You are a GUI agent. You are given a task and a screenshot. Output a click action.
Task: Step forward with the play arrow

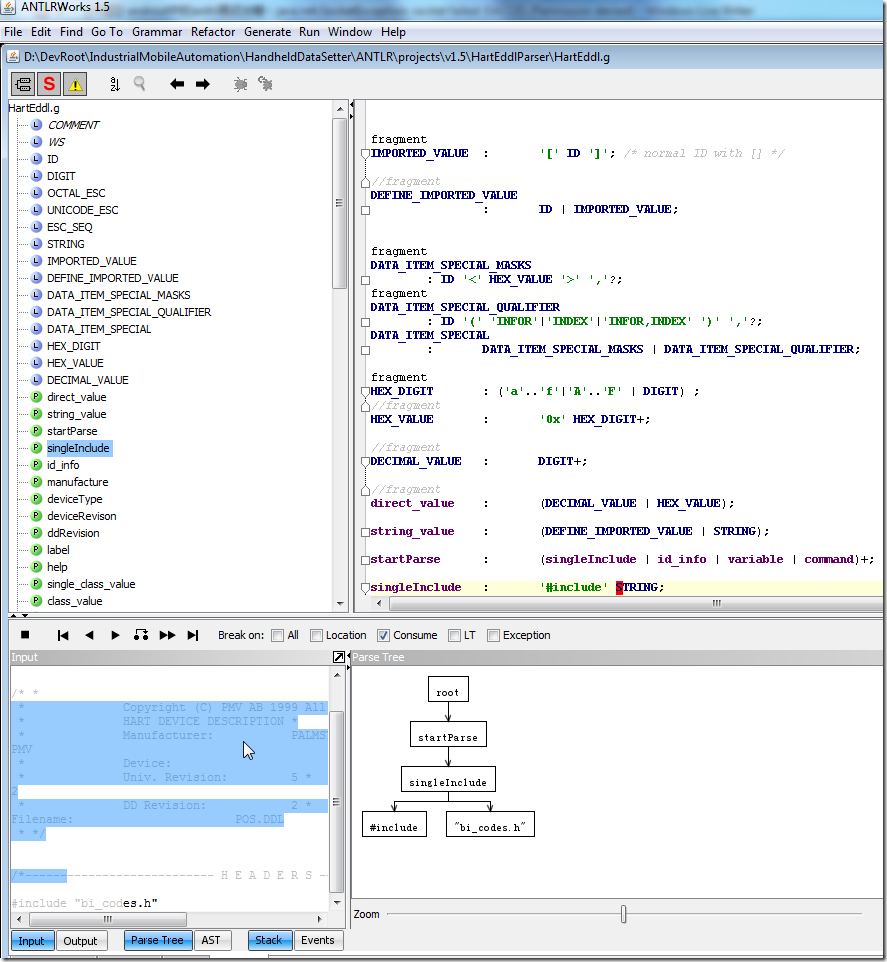(x=115, y=635)
